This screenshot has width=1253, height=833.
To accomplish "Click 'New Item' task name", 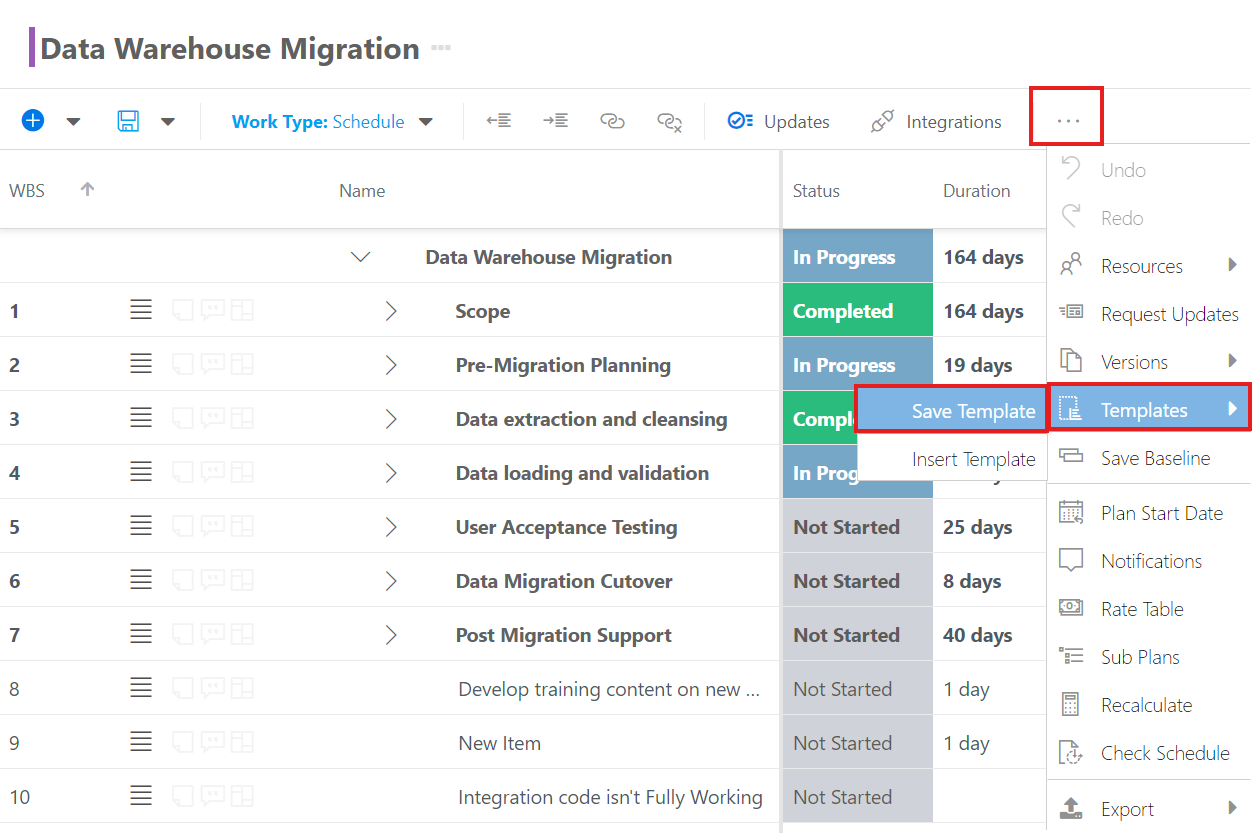I will (499, 743).
